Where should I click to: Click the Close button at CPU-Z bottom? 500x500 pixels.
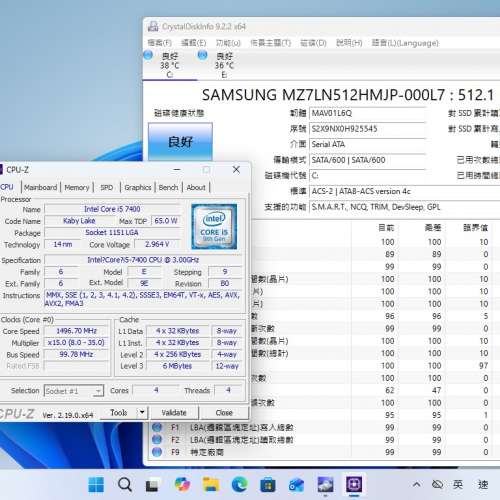pyautogui.click(x=224, y=413)
